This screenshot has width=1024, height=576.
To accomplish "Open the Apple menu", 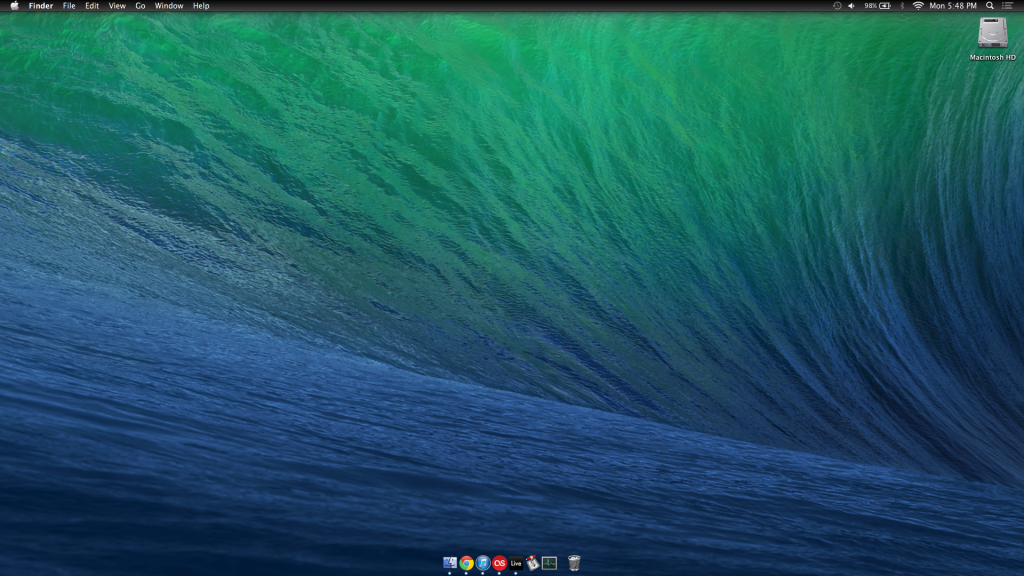I will (14, 6).
